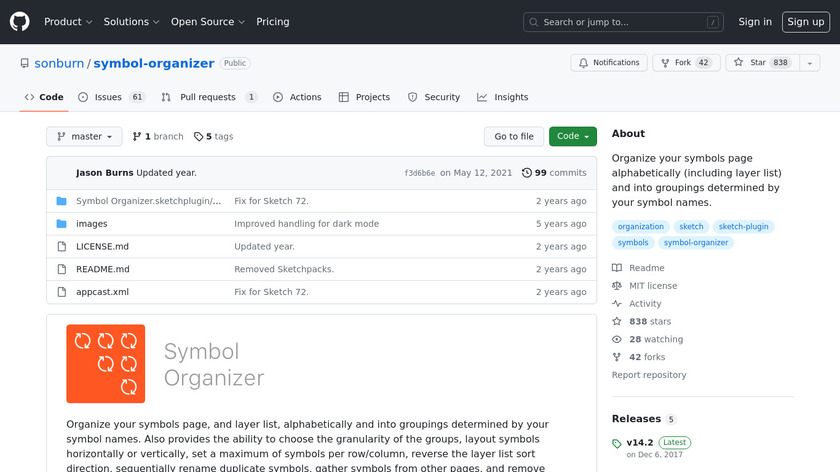
Task: Click the Sign up button
Action: 805,22
